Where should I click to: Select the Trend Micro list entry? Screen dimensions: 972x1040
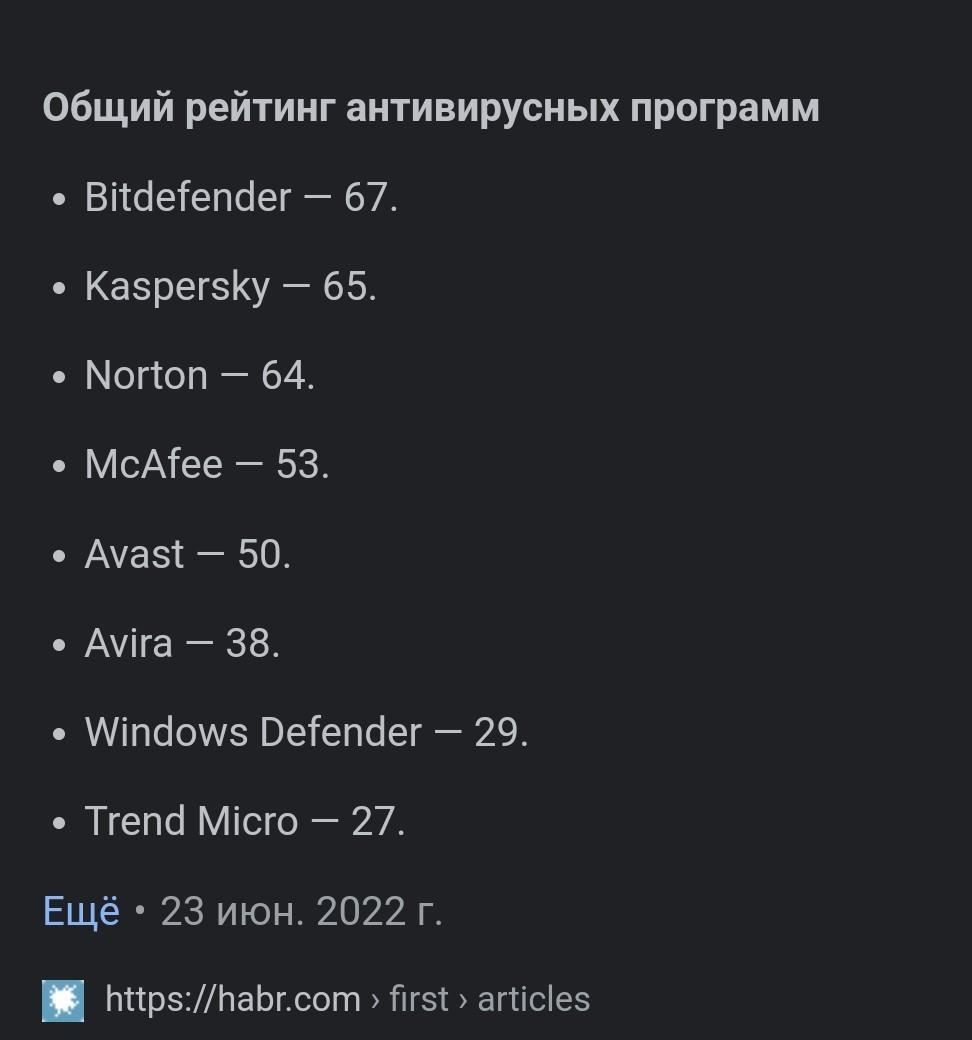[x=245, y=821]
